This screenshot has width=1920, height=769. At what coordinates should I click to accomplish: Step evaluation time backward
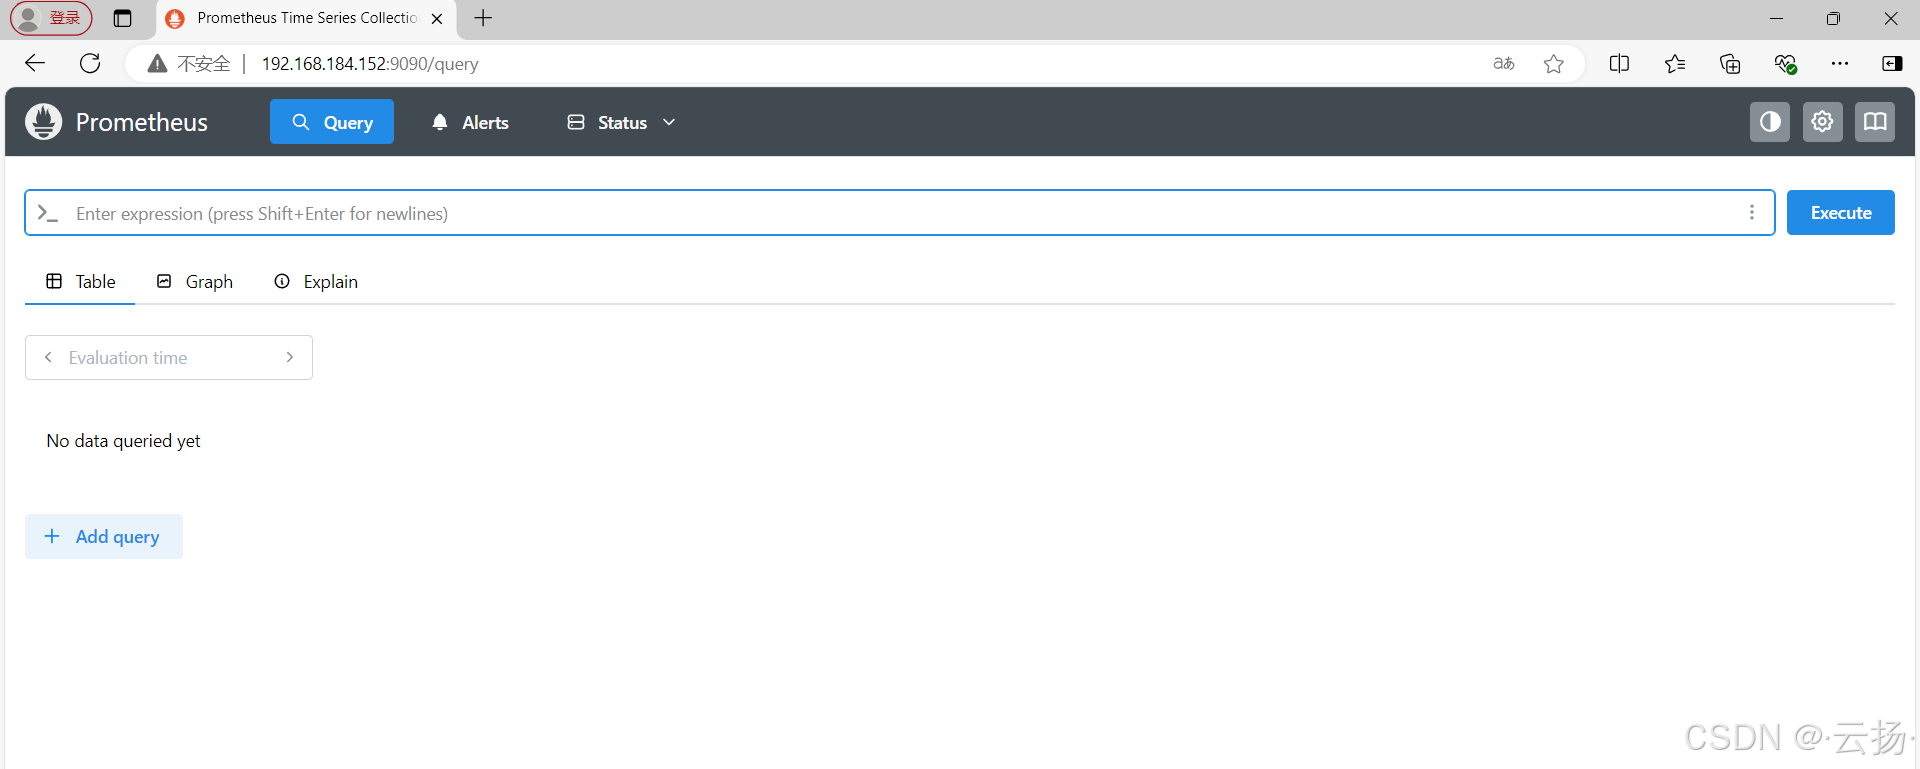48,357
